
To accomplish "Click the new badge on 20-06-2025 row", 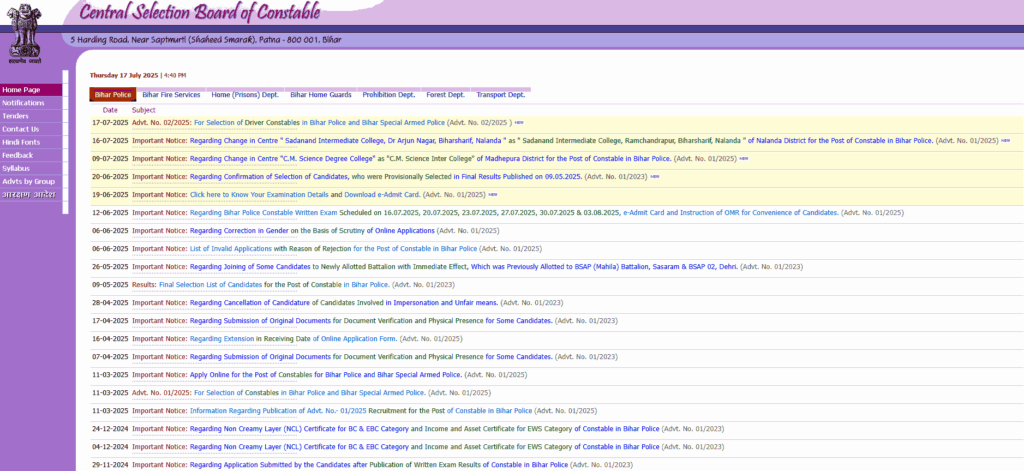I will tap(654, 176).
